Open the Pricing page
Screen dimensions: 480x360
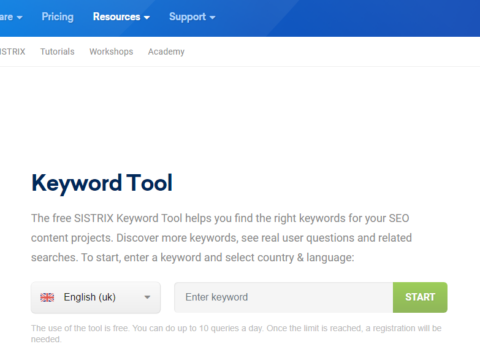(57, 17)
